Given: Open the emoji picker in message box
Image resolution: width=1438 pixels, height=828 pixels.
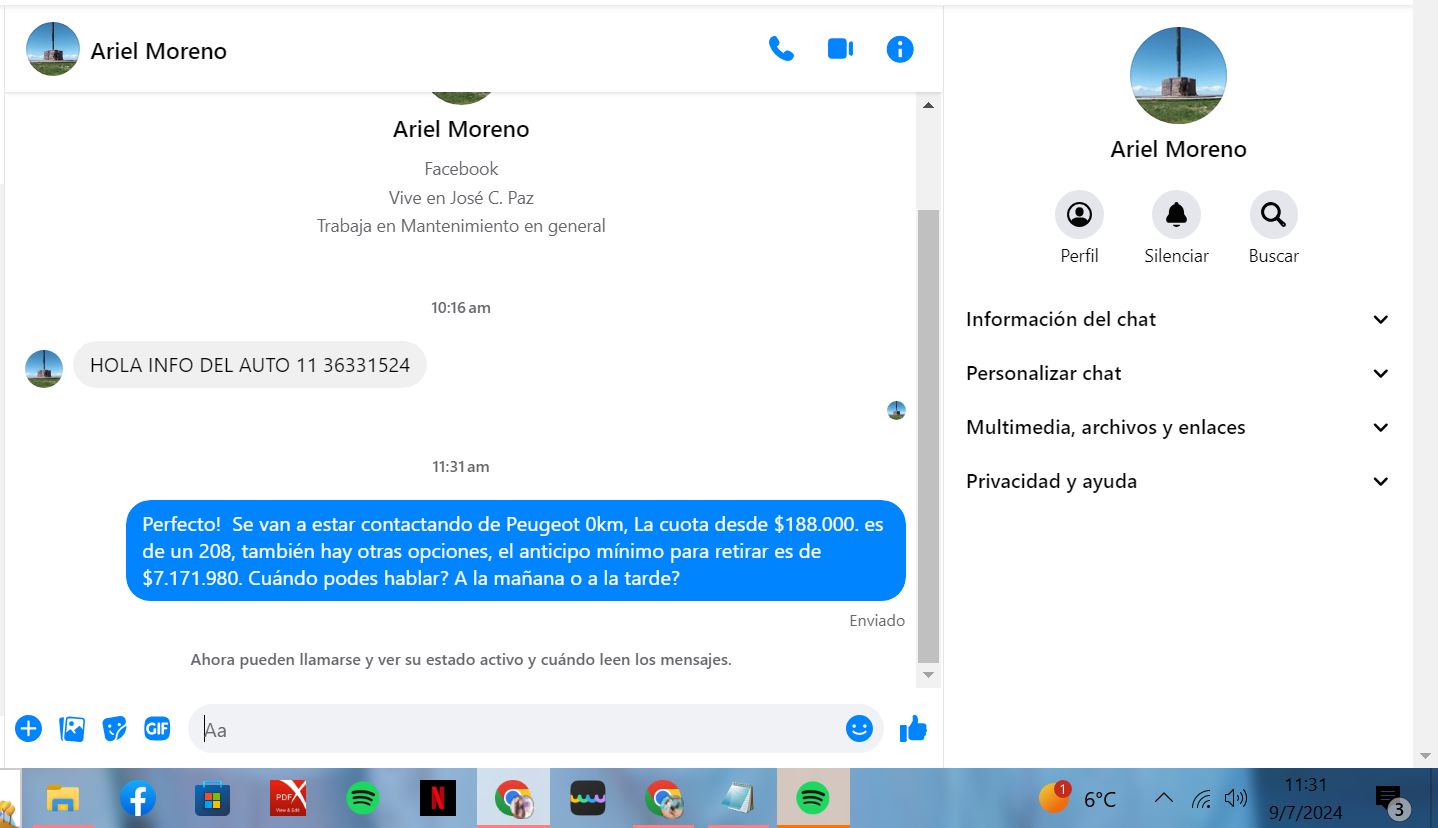Looking at the screenshot, I should pyautogui.click(x=859, y=729).
